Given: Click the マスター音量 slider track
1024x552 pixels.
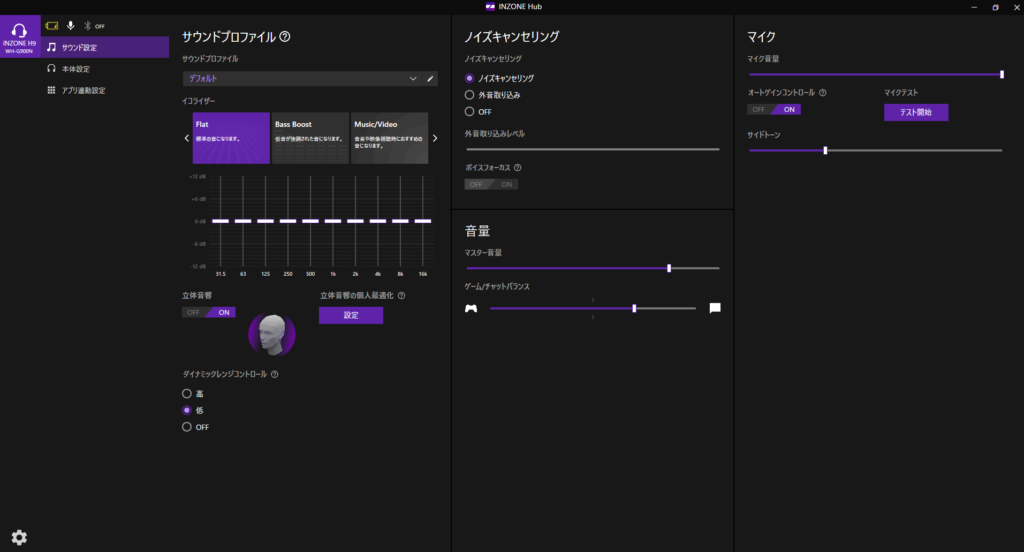Looking at the screenshot, I should (592, 268).
